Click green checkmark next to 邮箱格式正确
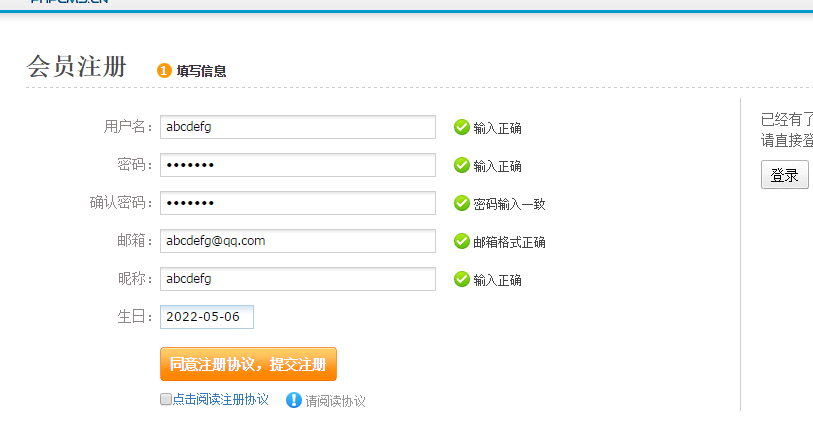The height and width of the screenshot is (439, 813). (461, 241)
